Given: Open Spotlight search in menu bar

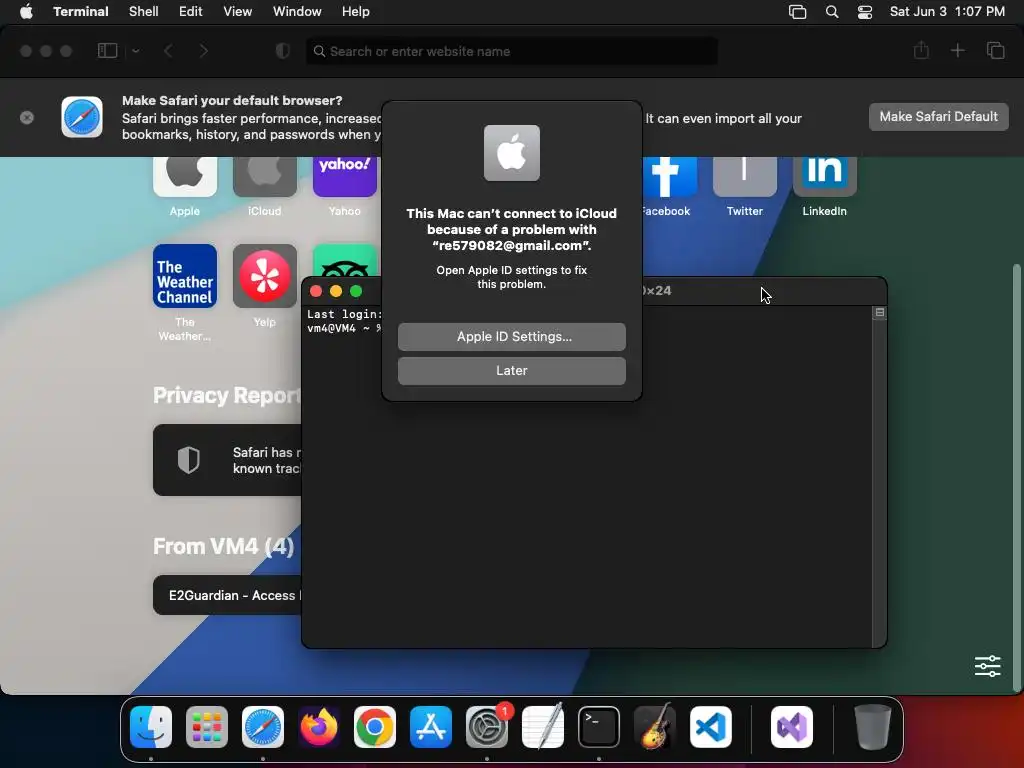Looking at the screenshot, I should pos(832,12).
